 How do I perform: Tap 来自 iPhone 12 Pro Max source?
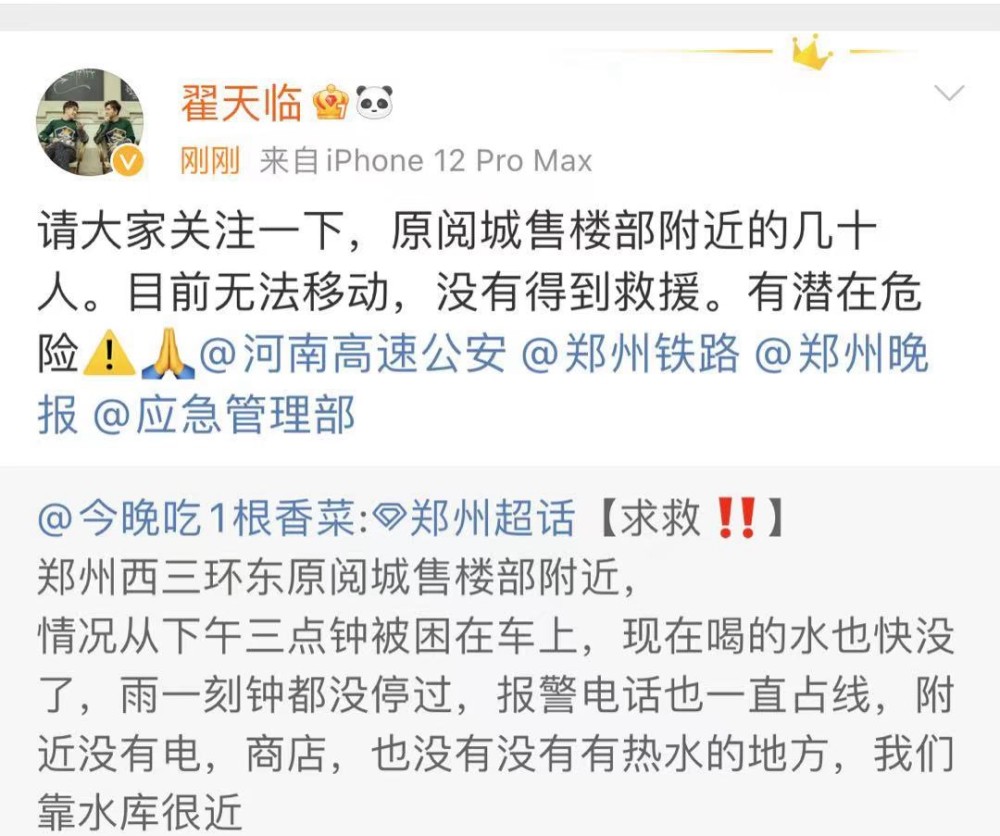[426, 160]
